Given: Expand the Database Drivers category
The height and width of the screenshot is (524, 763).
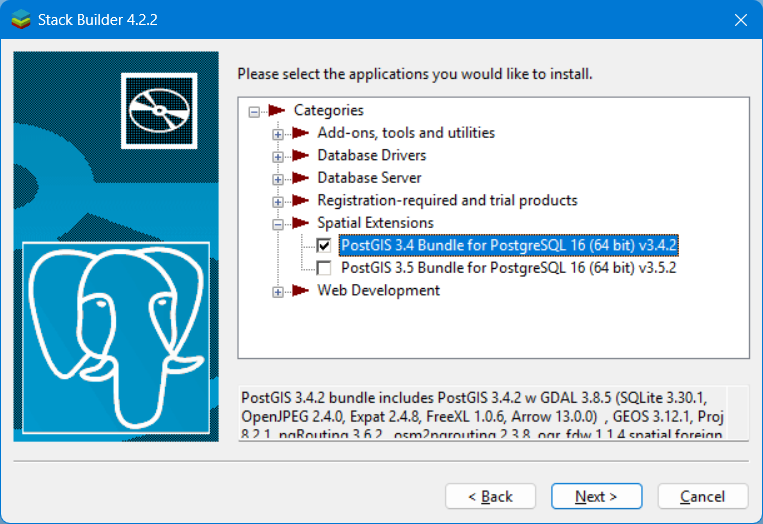Looking at the screenshot, I should (278, 157).
